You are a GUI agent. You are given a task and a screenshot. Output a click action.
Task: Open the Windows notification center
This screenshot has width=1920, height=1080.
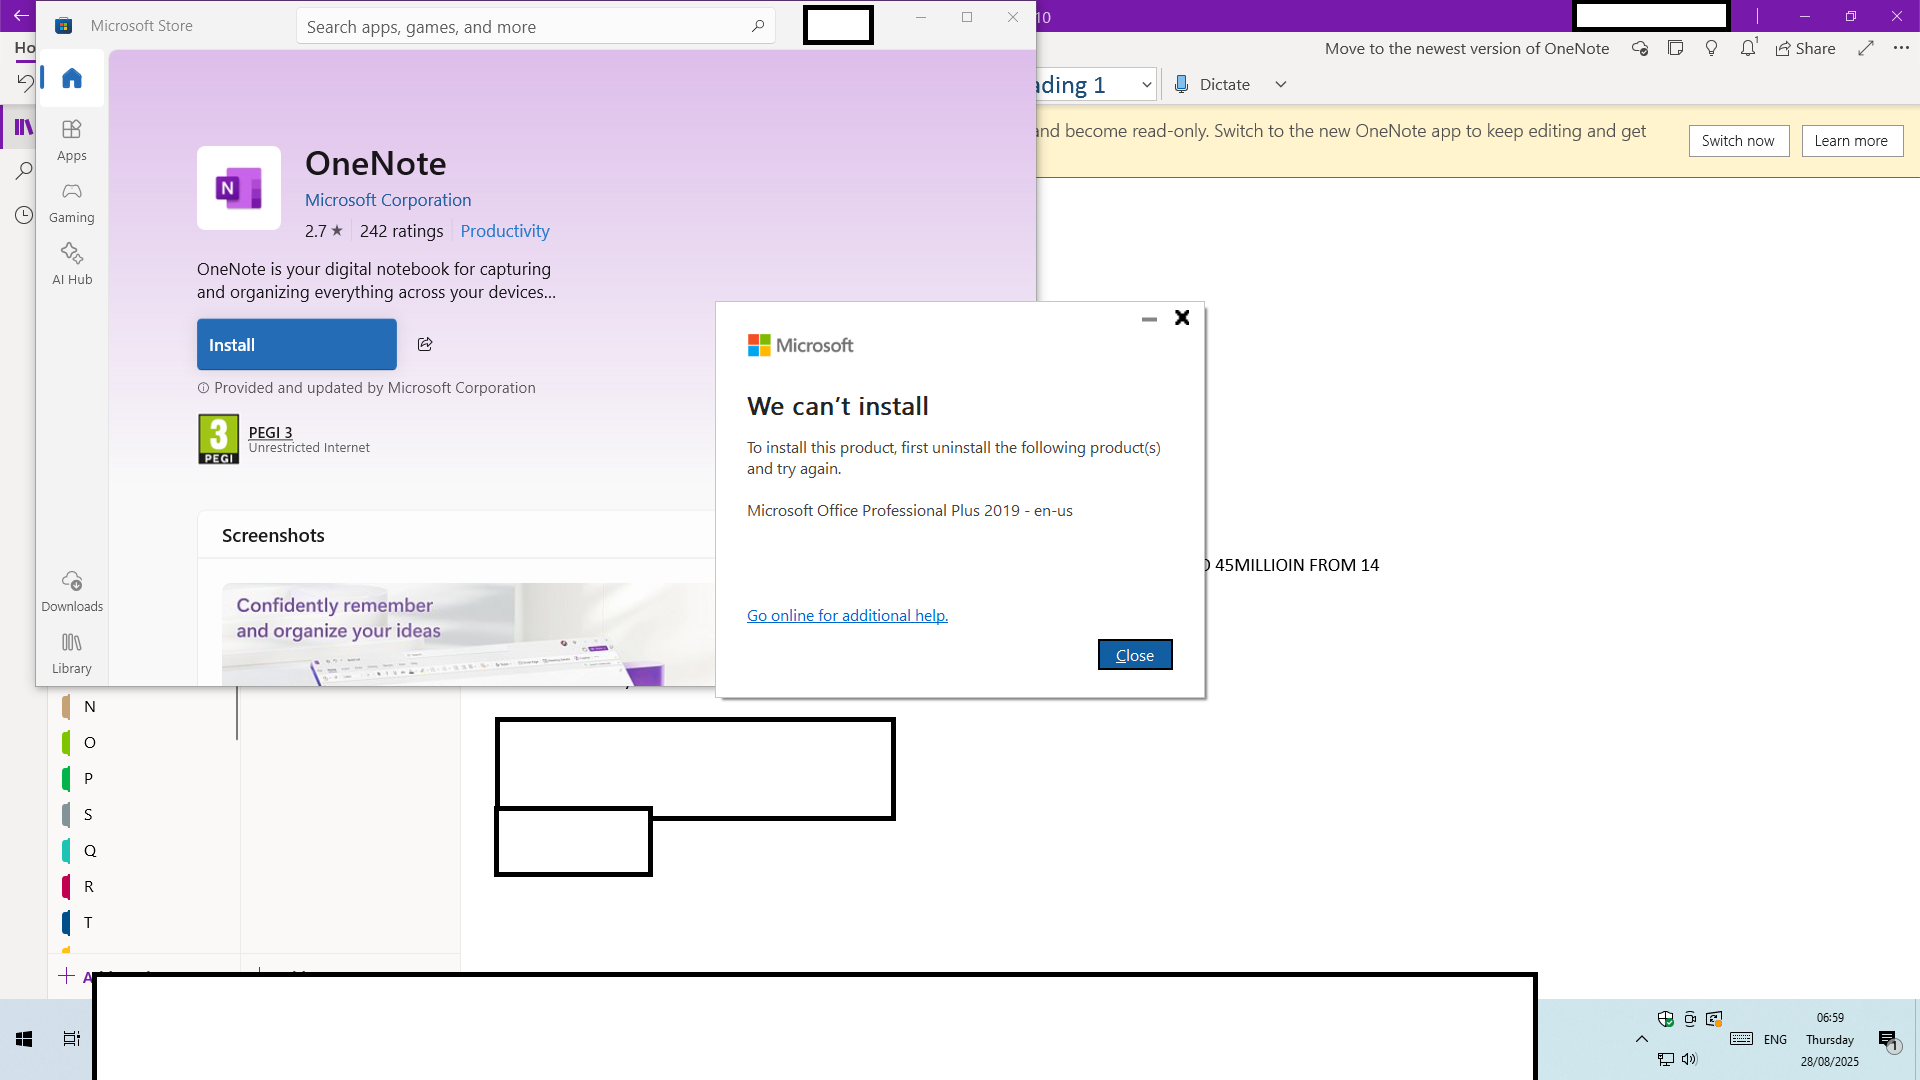(x=1889, y=1040)
